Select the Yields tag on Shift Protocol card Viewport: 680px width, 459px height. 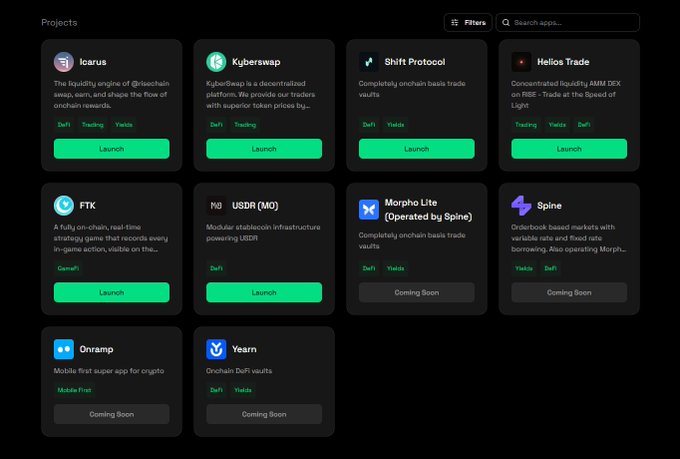pyautogui.click(x=396, y=125)
